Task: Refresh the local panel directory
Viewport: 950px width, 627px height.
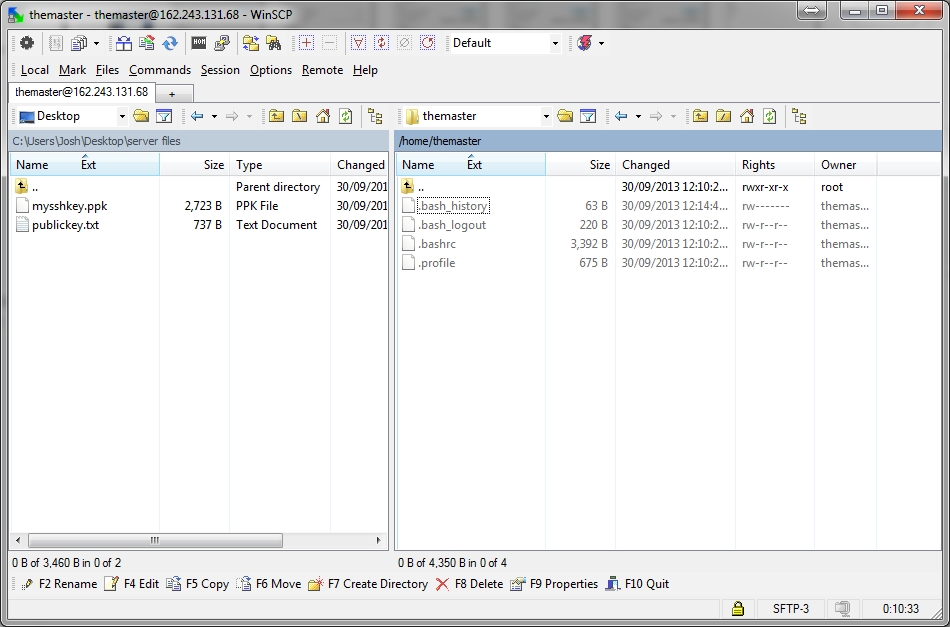Action: point(345,116)
